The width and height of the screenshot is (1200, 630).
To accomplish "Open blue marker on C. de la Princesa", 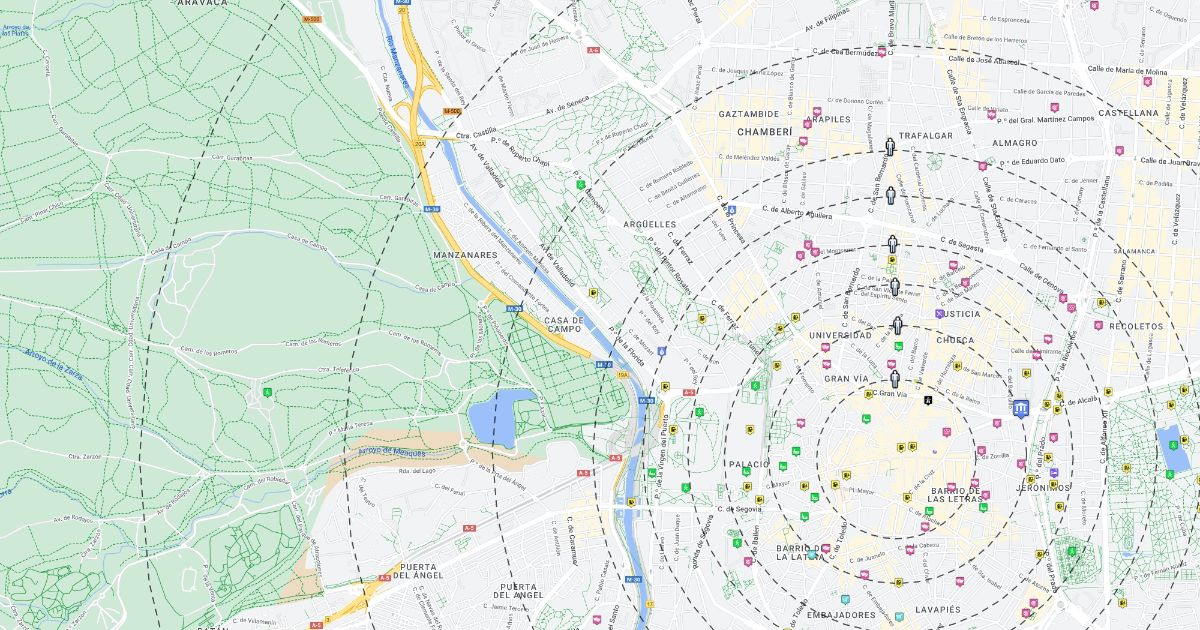I will 732,211.
